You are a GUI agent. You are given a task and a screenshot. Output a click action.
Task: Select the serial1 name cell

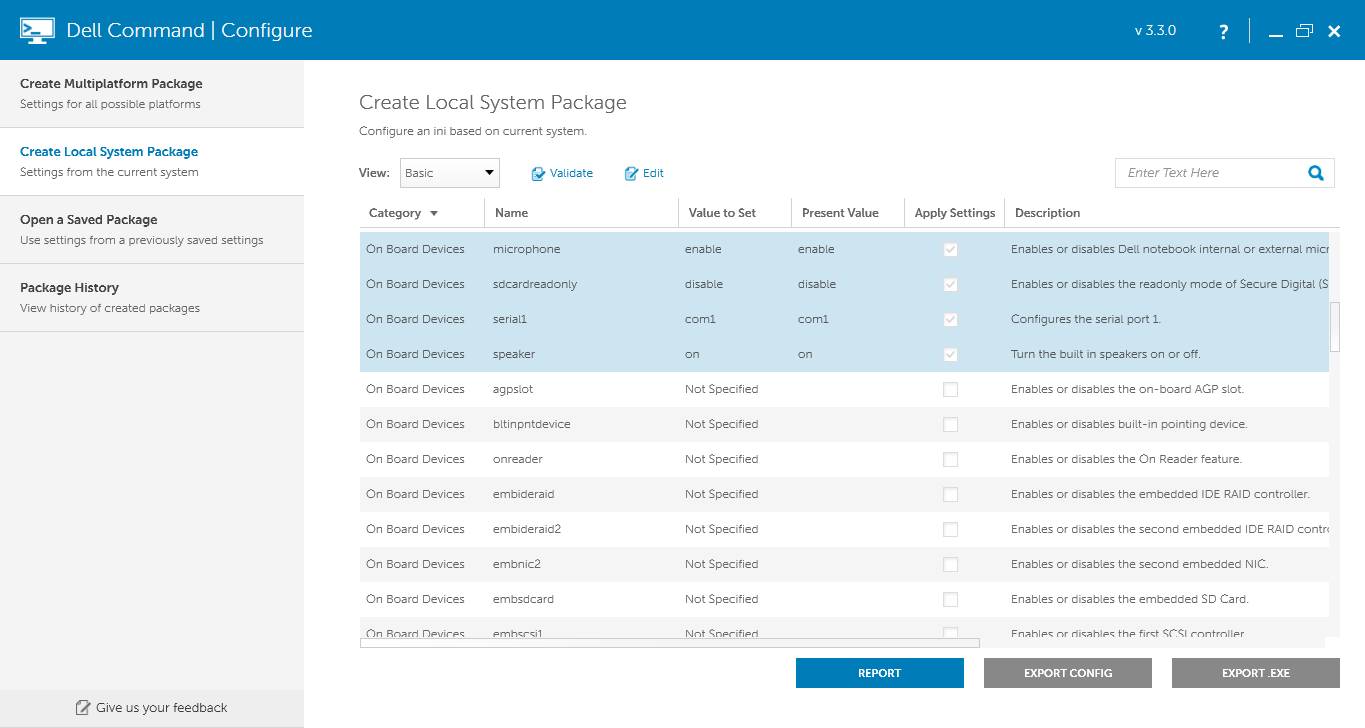point(510,320)
